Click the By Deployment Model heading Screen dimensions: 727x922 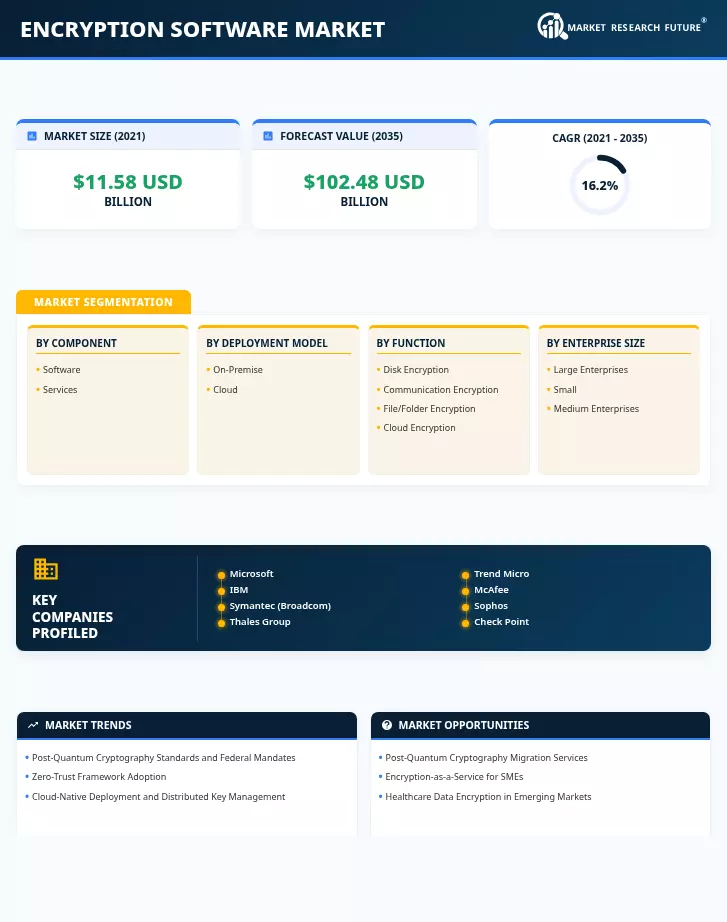click(x=266, y=343)
